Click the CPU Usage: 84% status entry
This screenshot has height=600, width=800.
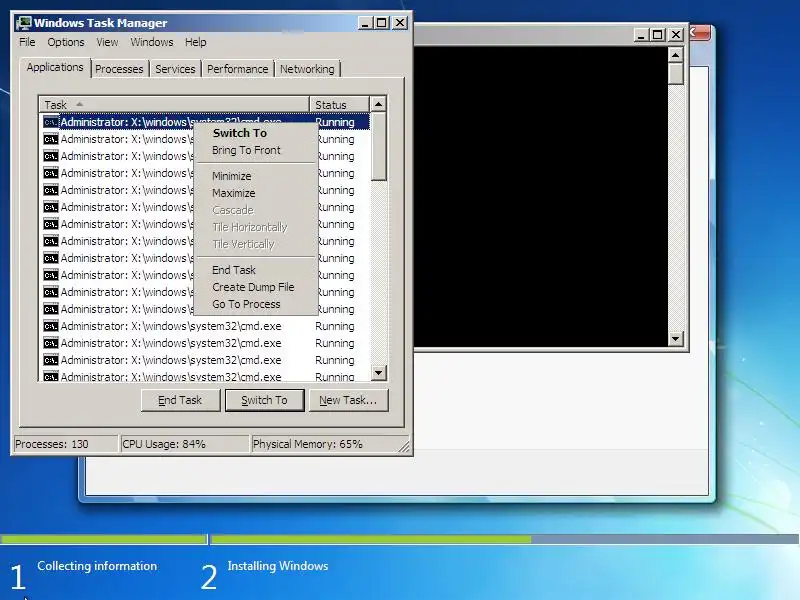coord(184,444)
